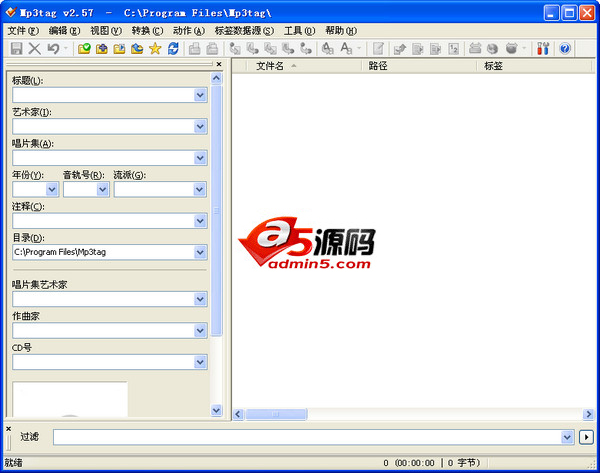The width and height of the screenshot is (600, 473).
Task: Click the tag panel scroll up arrow
Action: coord(216,78)
